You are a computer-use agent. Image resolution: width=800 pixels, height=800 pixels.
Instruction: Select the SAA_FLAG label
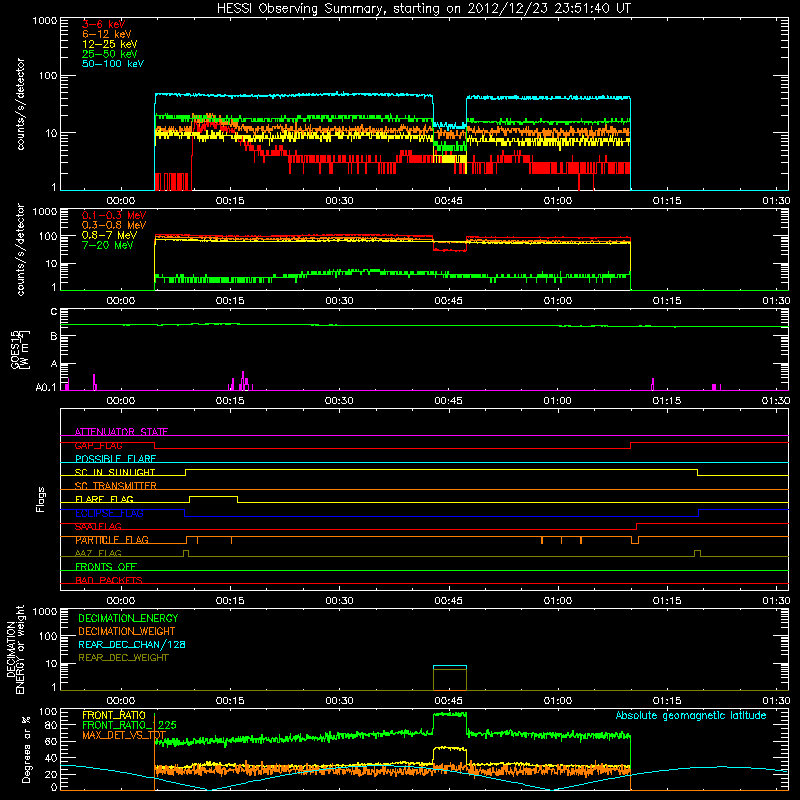(x=98, y=526)
